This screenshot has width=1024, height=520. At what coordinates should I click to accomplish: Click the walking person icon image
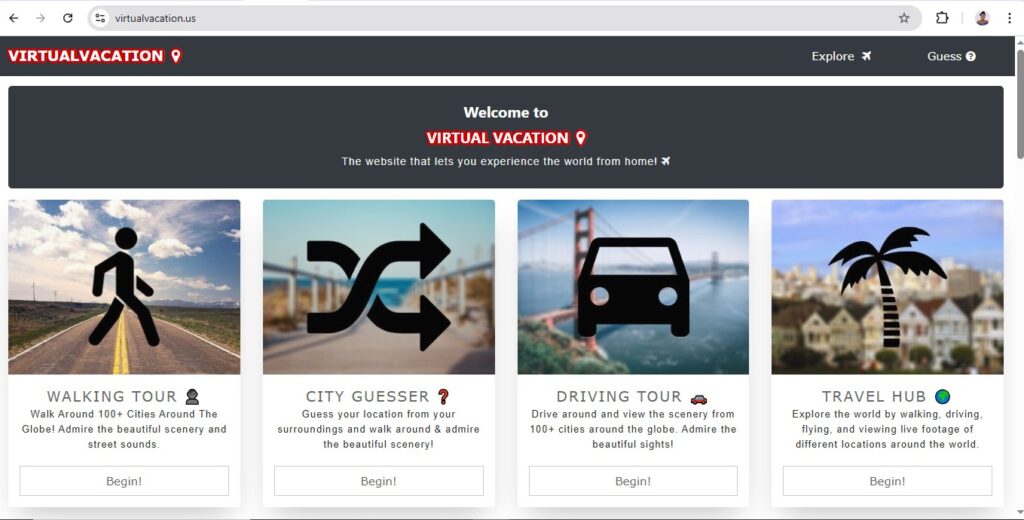tap(124, 287)
